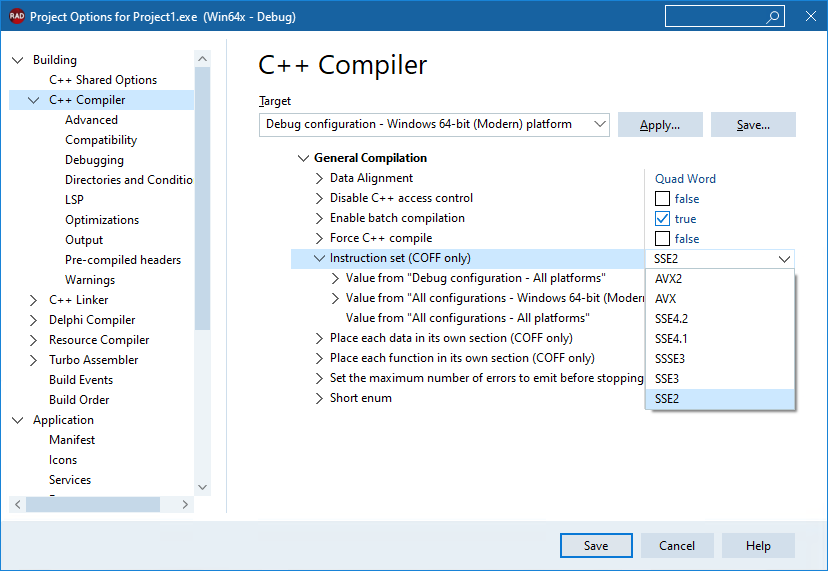Select the Advanced tree item
Viewport: 828px width, 571px height.
[x=91, y=120]
